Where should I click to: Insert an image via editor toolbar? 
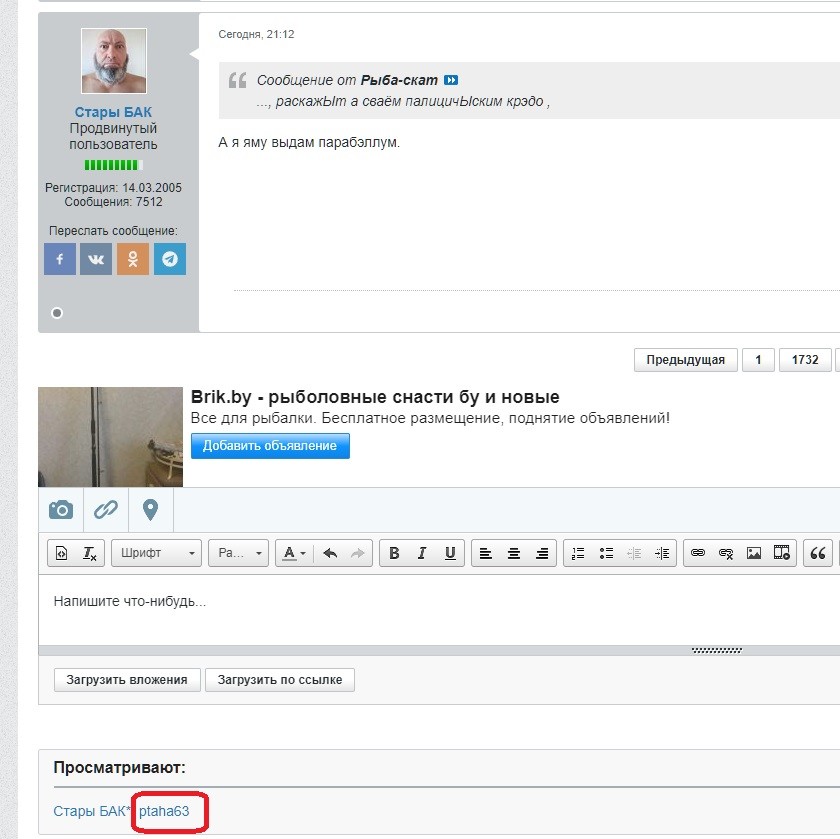pos(754,553)
